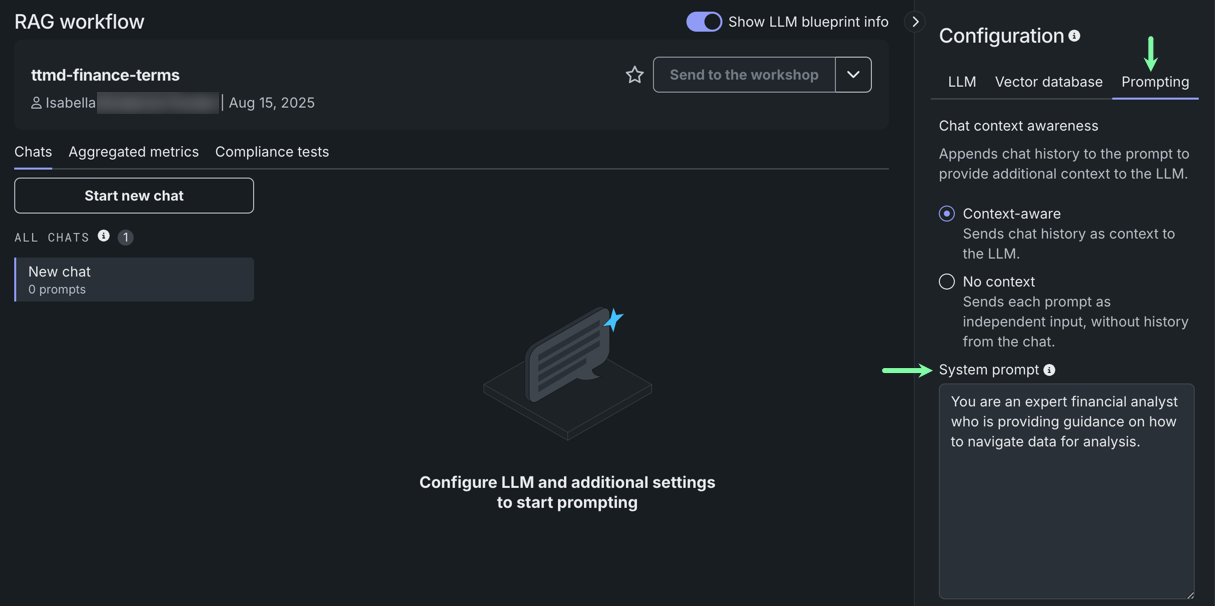
Task: Click the All Chats info icon
Action: [103, 236]
